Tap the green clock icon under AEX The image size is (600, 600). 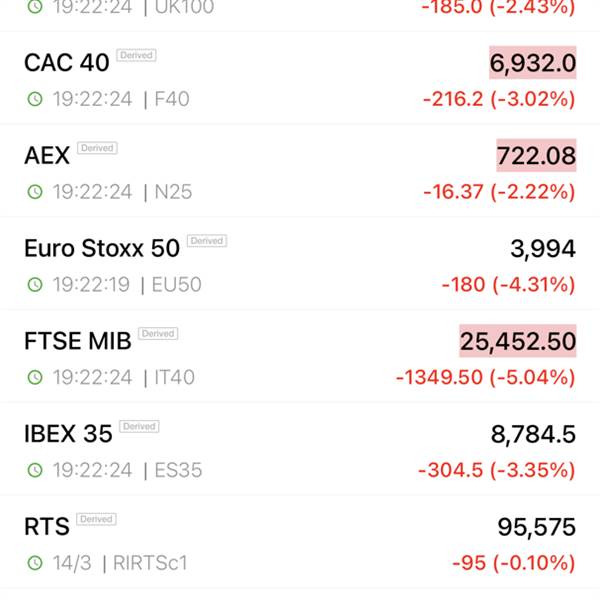(35, 192)
